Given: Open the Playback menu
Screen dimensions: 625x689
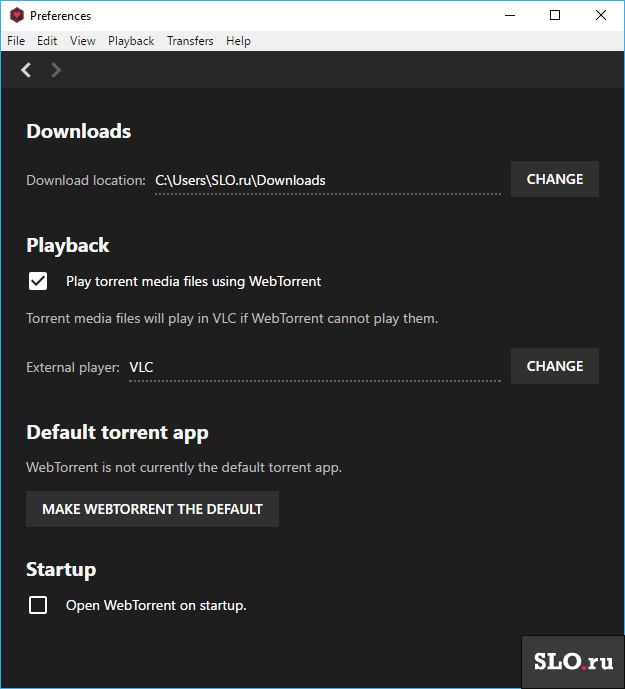Looking at the screenshot, I should (x=131, y=41).
